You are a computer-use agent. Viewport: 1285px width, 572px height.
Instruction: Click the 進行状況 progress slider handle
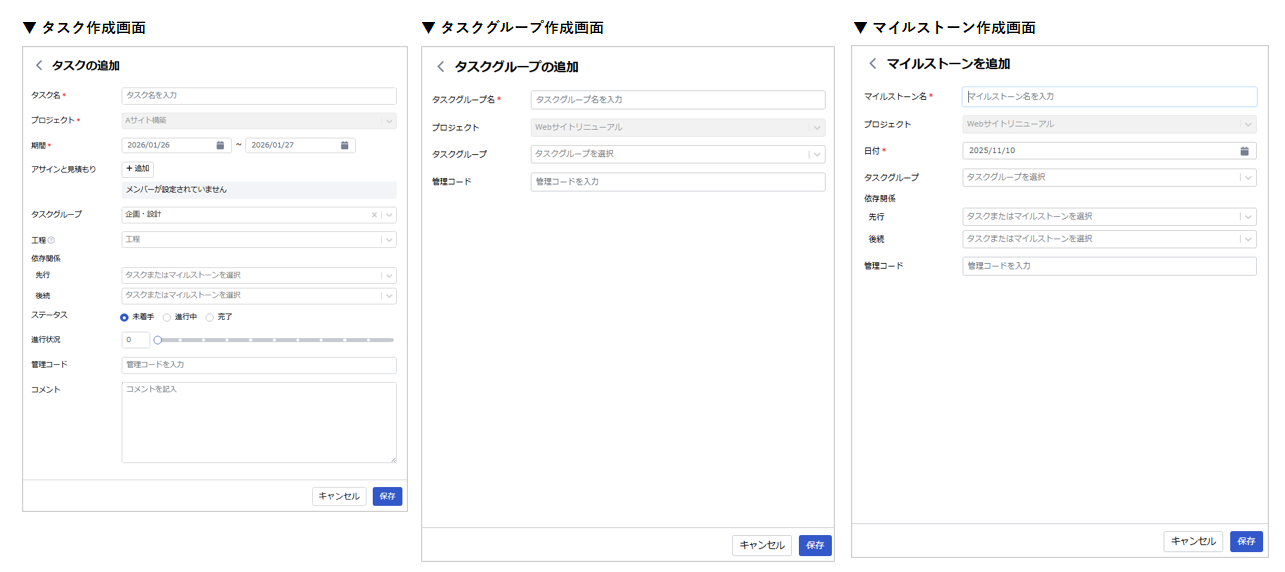[x=158, y=340]
